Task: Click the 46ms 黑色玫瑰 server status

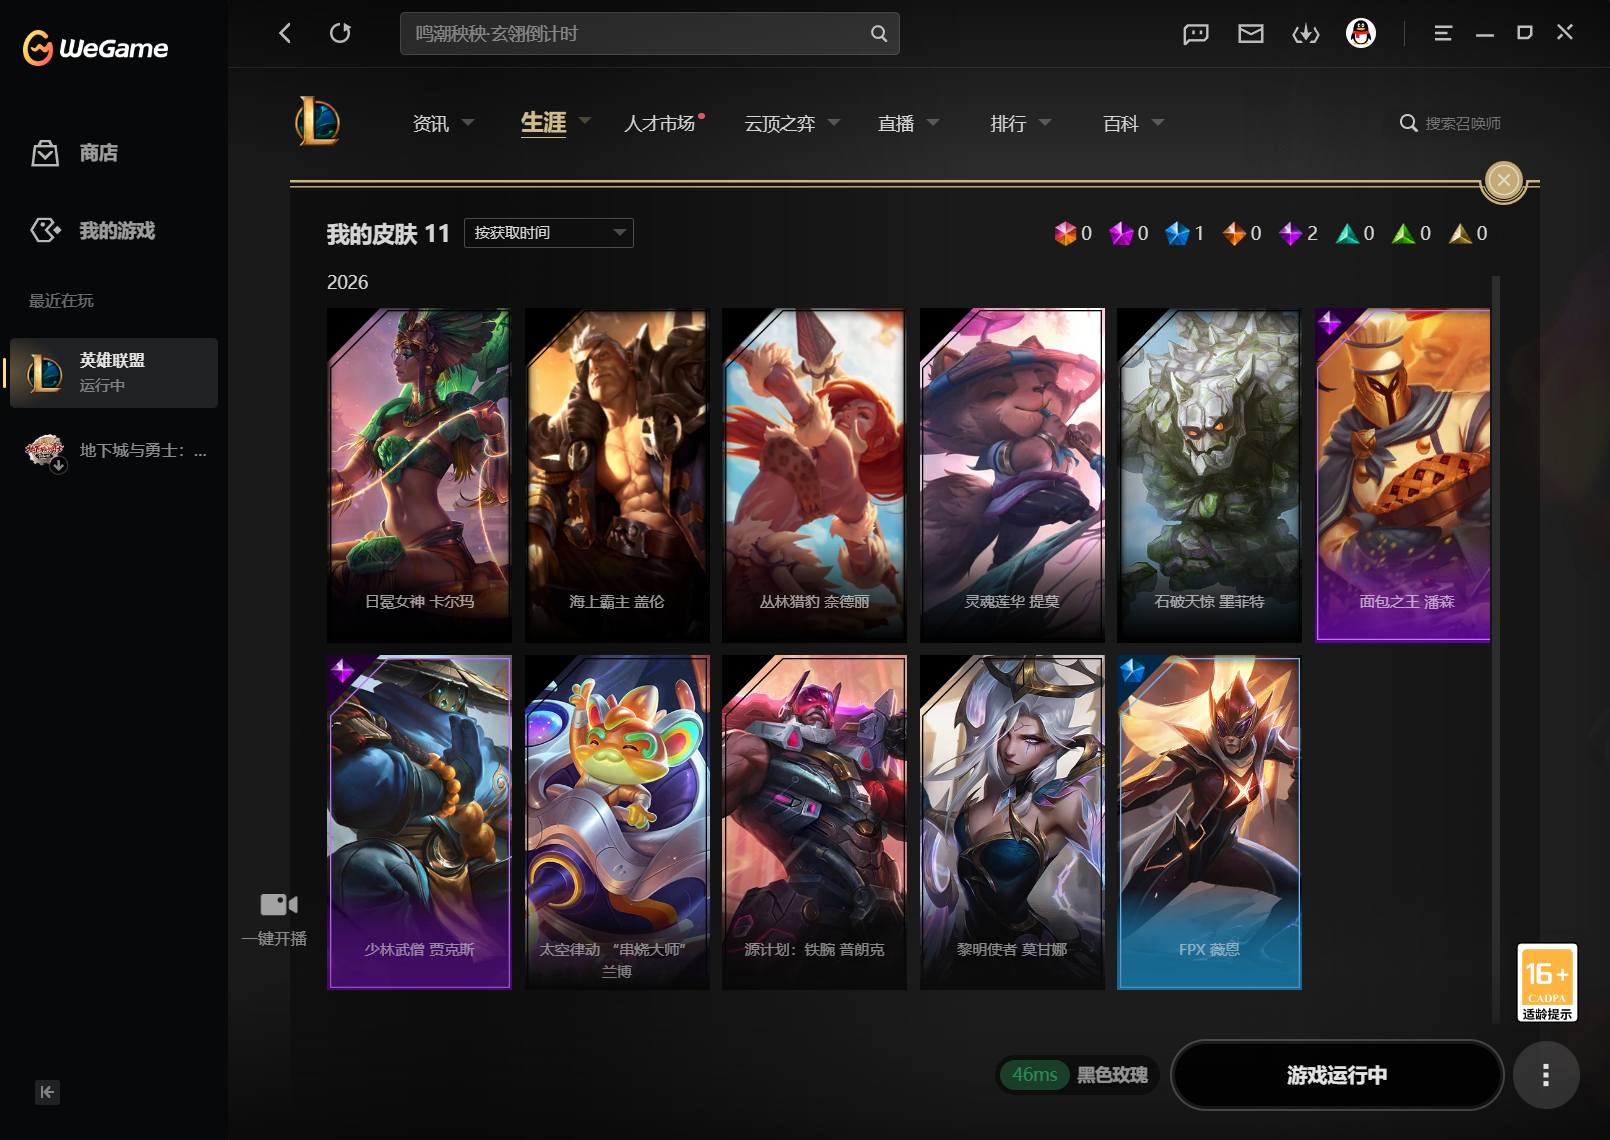Action: (1078, 1075)
